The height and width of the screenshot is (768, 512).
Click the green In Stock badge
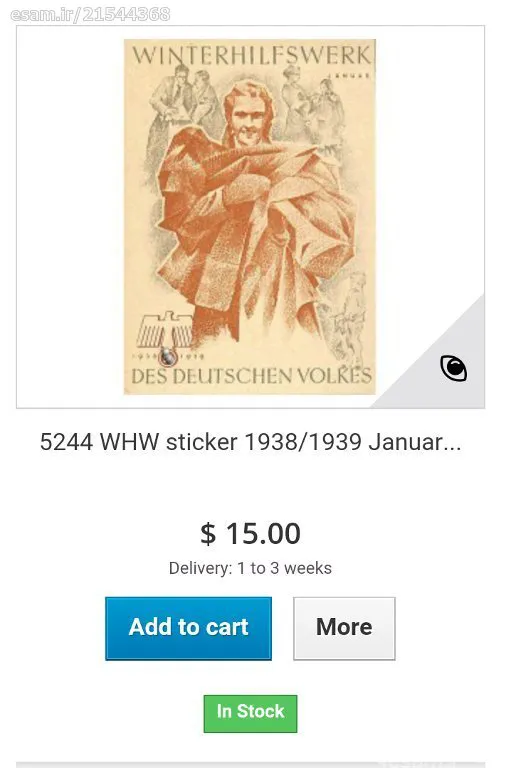[x=250, y=714]
